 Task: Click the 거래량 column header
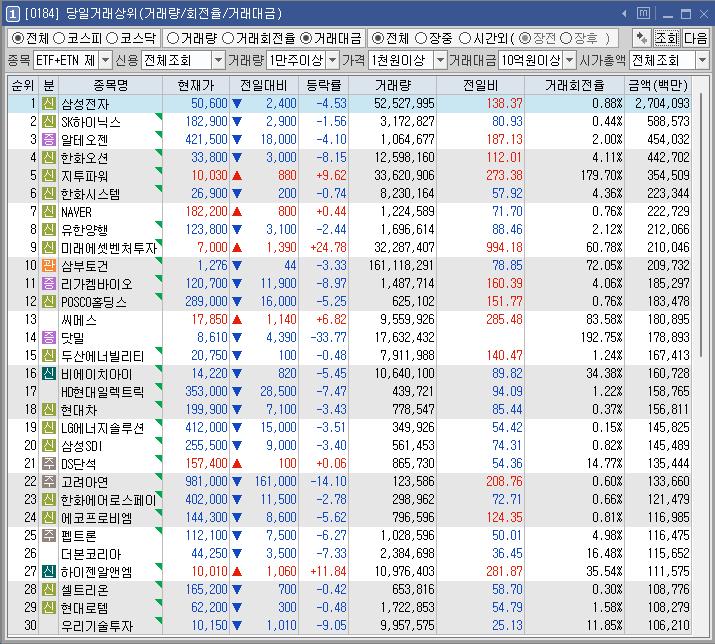(x=393, y=85)
